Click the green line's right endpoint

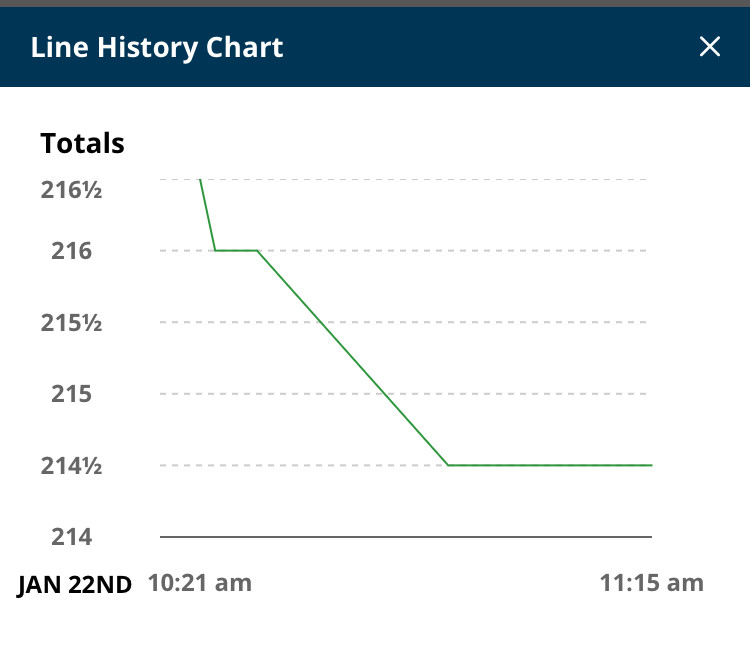coord(651,465)
